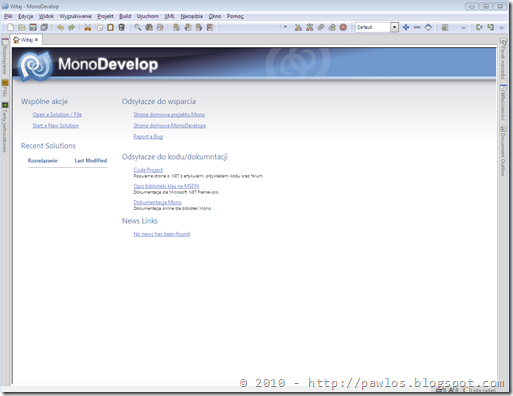The height and width of the screenshot is (396, 513).
Task: Click the second Build icon beside first
Action: [310, 27]
